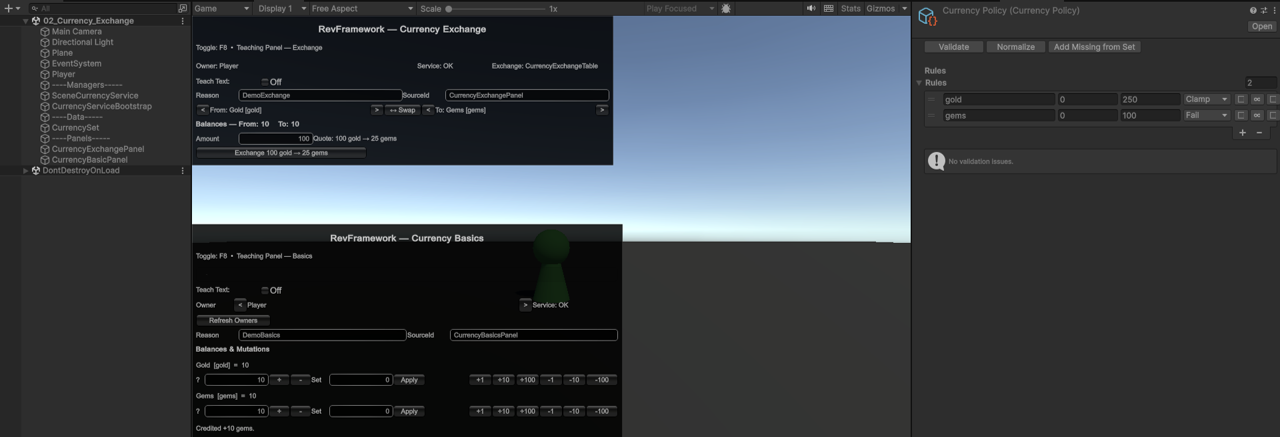
Task: Add a new rule with the plus icon
Action: point(1243,132)
